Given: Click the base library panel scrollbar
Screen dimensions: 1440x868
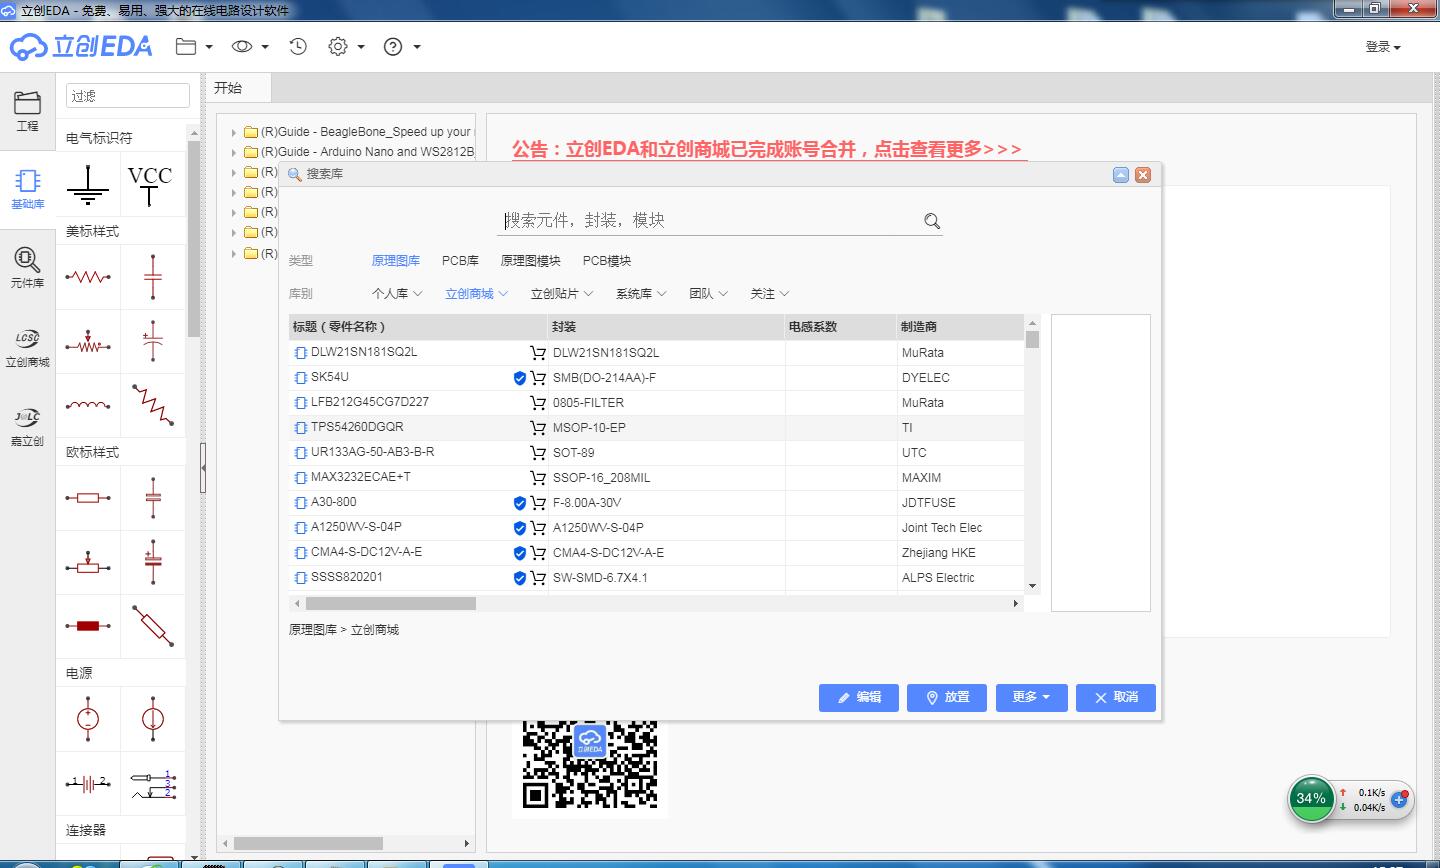Looking at the screenshot, I should pos(193,240).
